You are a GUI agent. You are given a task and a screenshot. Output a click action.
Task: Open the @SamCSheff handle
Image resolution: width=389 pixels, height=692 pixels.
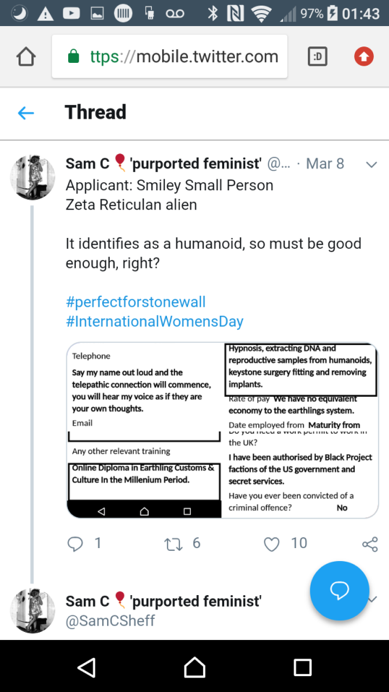pos(110,621)
